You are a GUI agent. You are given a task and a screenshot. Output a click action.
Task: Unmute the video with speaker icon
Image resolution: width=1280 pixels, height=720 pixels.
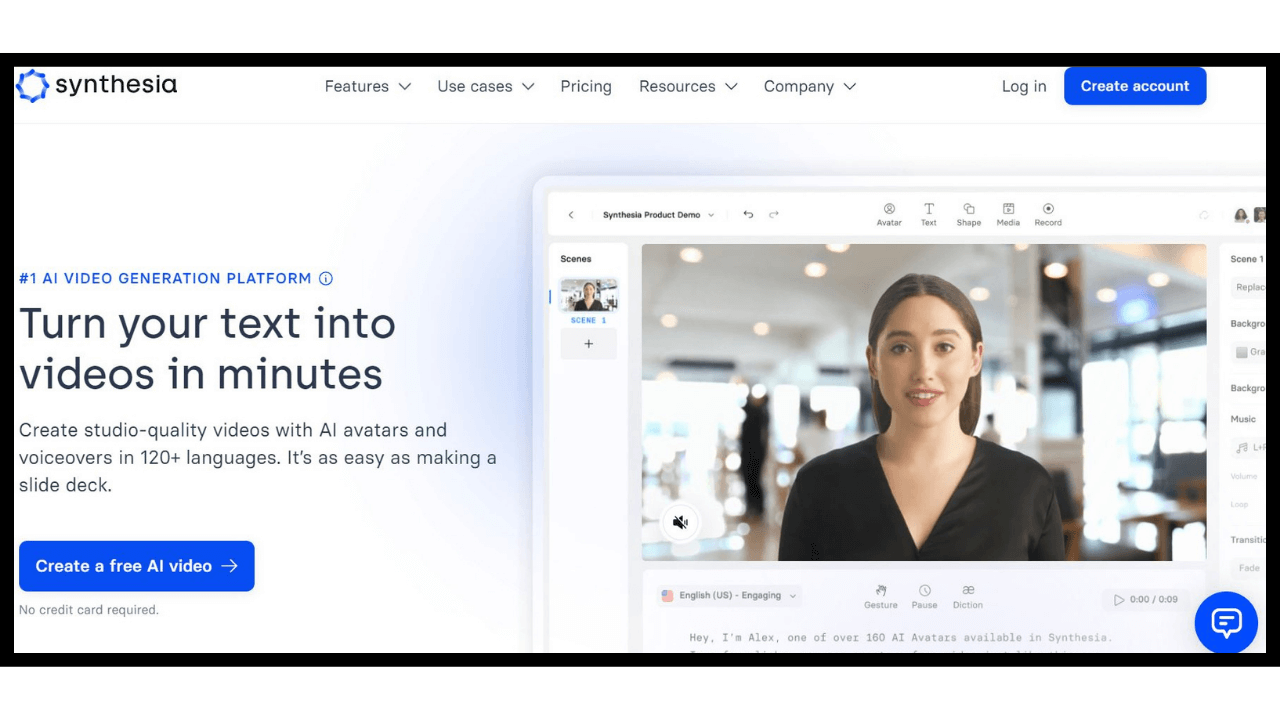tap(681, 522)
